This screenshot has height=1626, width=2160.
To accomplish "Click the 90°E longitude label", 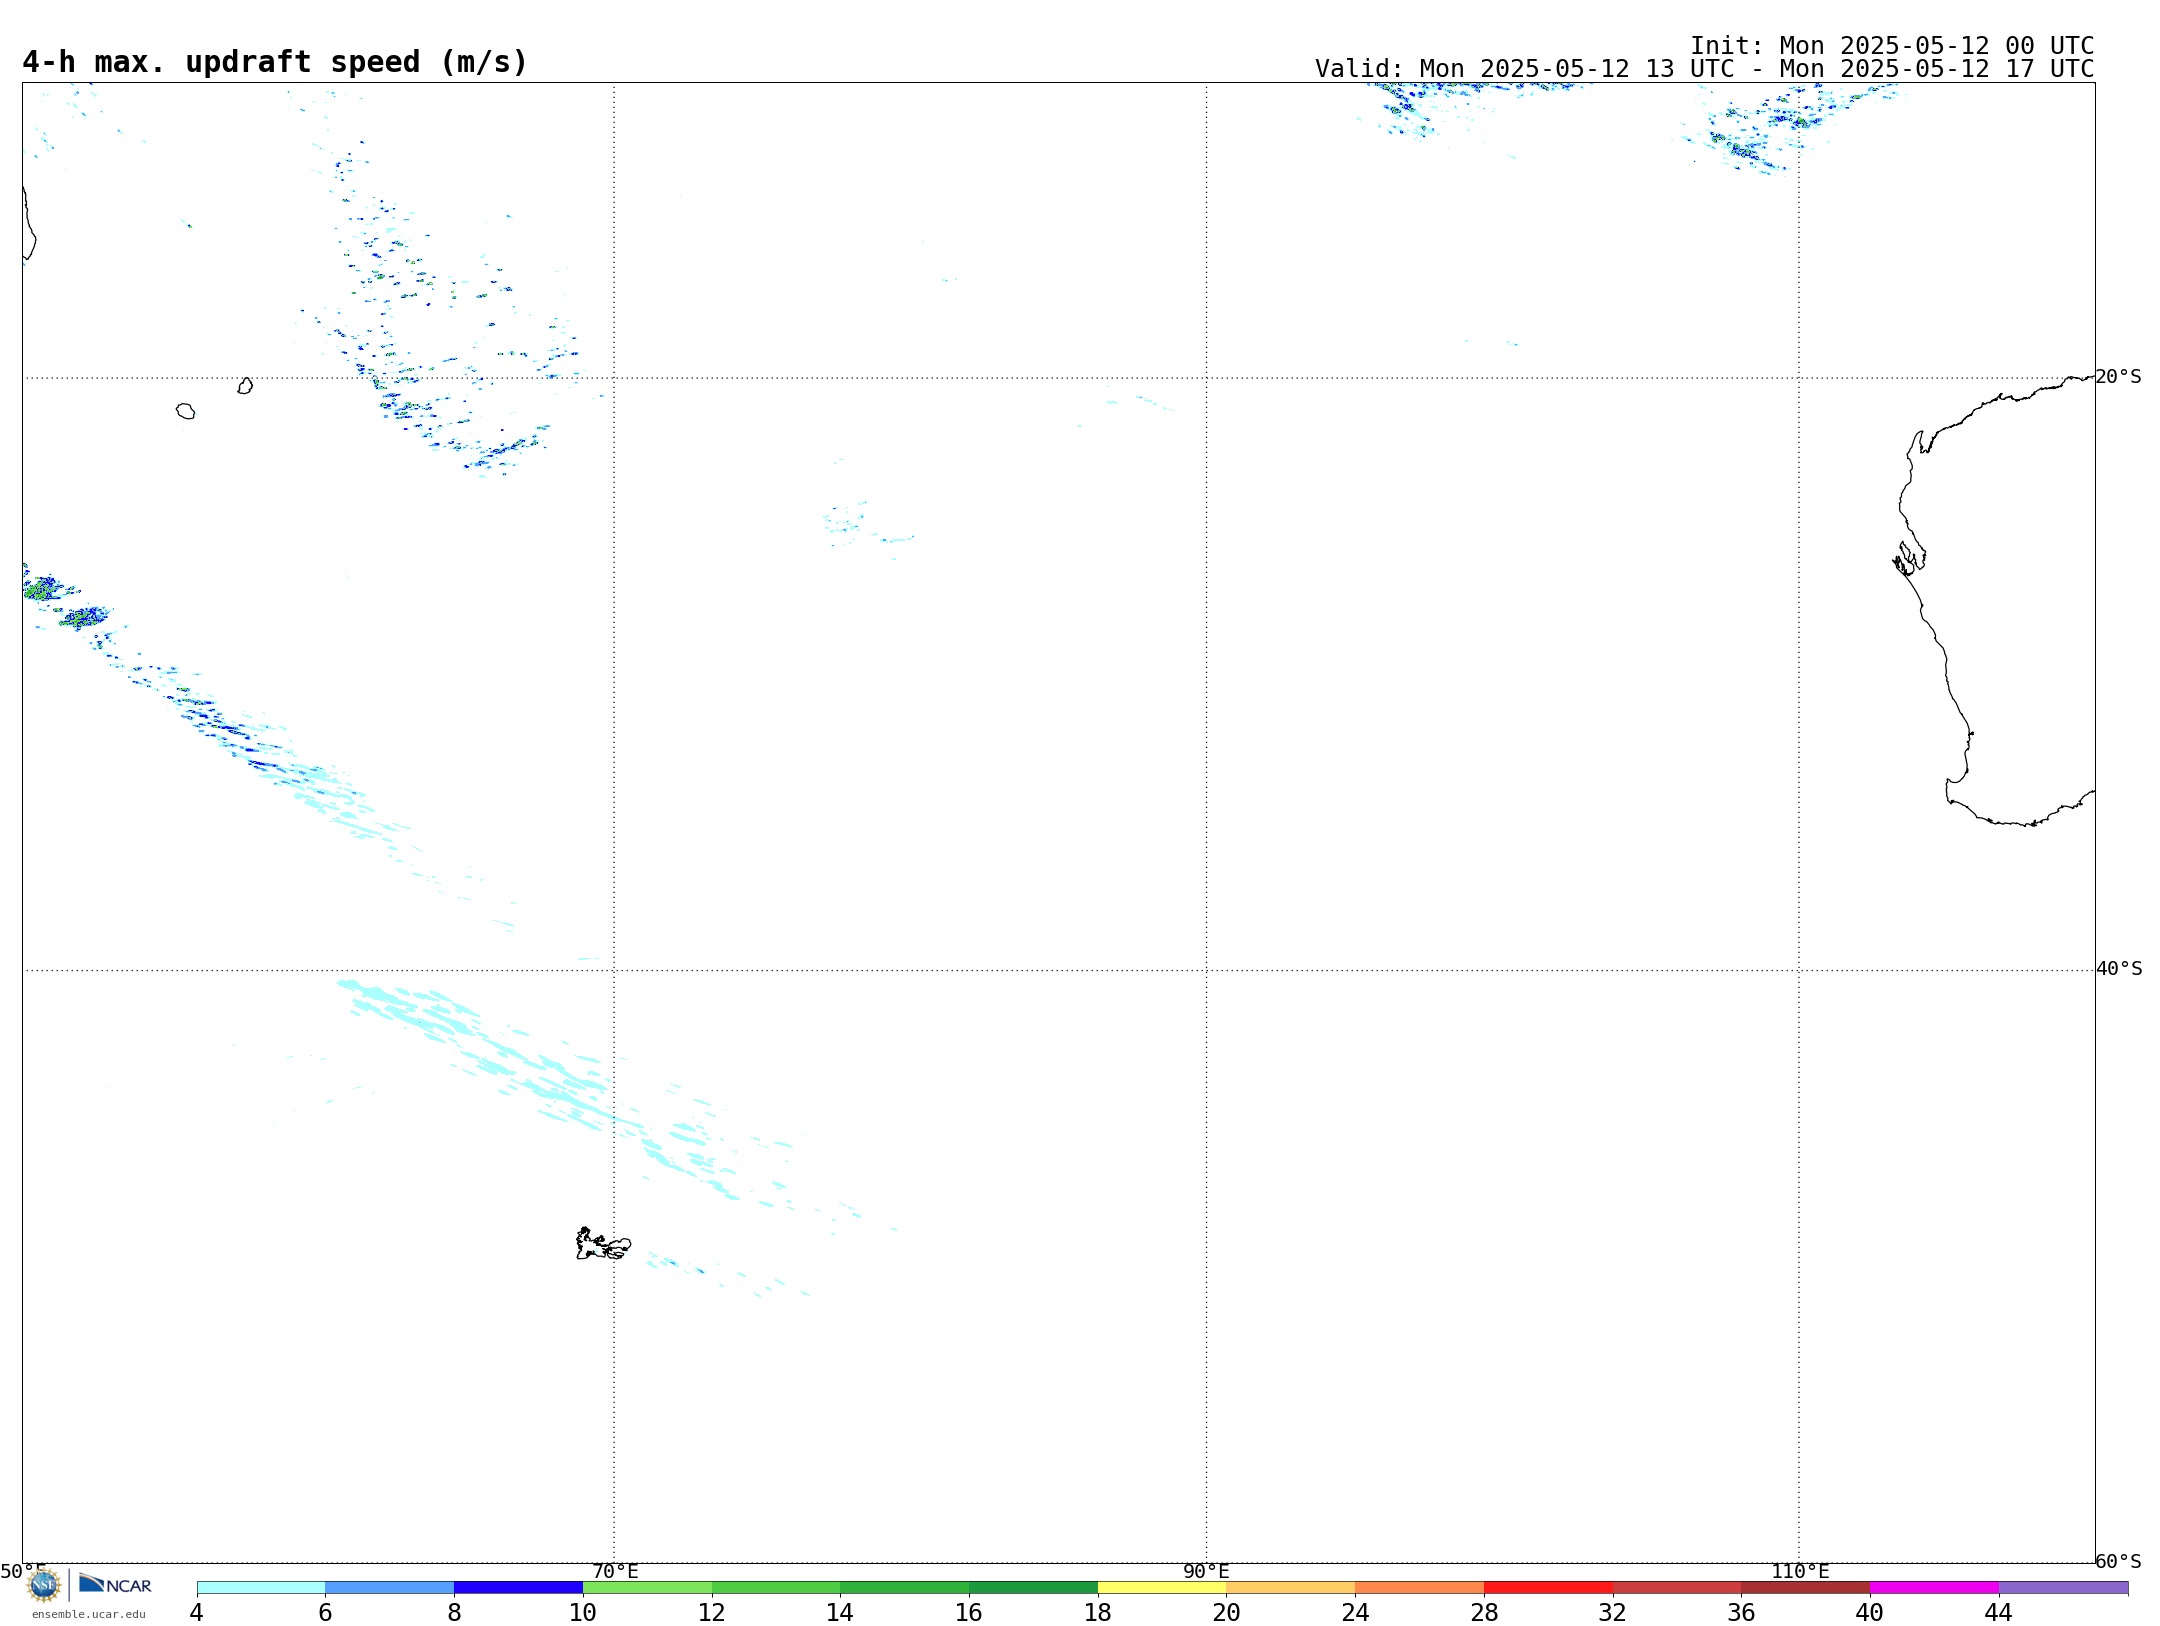I will tap(1206, 1572).
